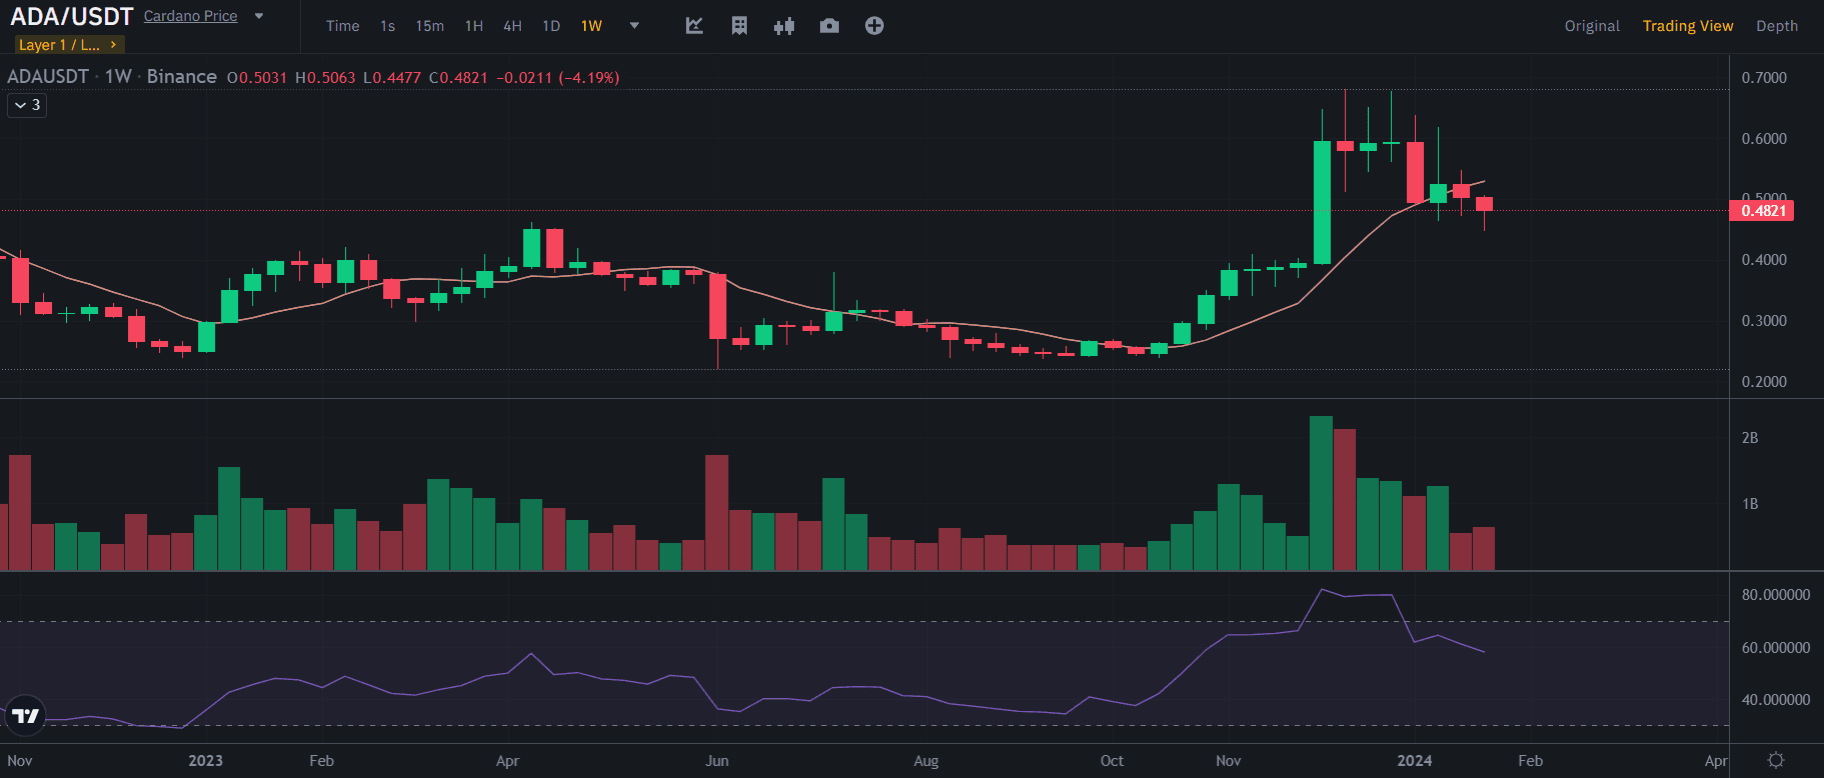
Task: Click the bookmark-style chart template icon
Action: [739, 26]
